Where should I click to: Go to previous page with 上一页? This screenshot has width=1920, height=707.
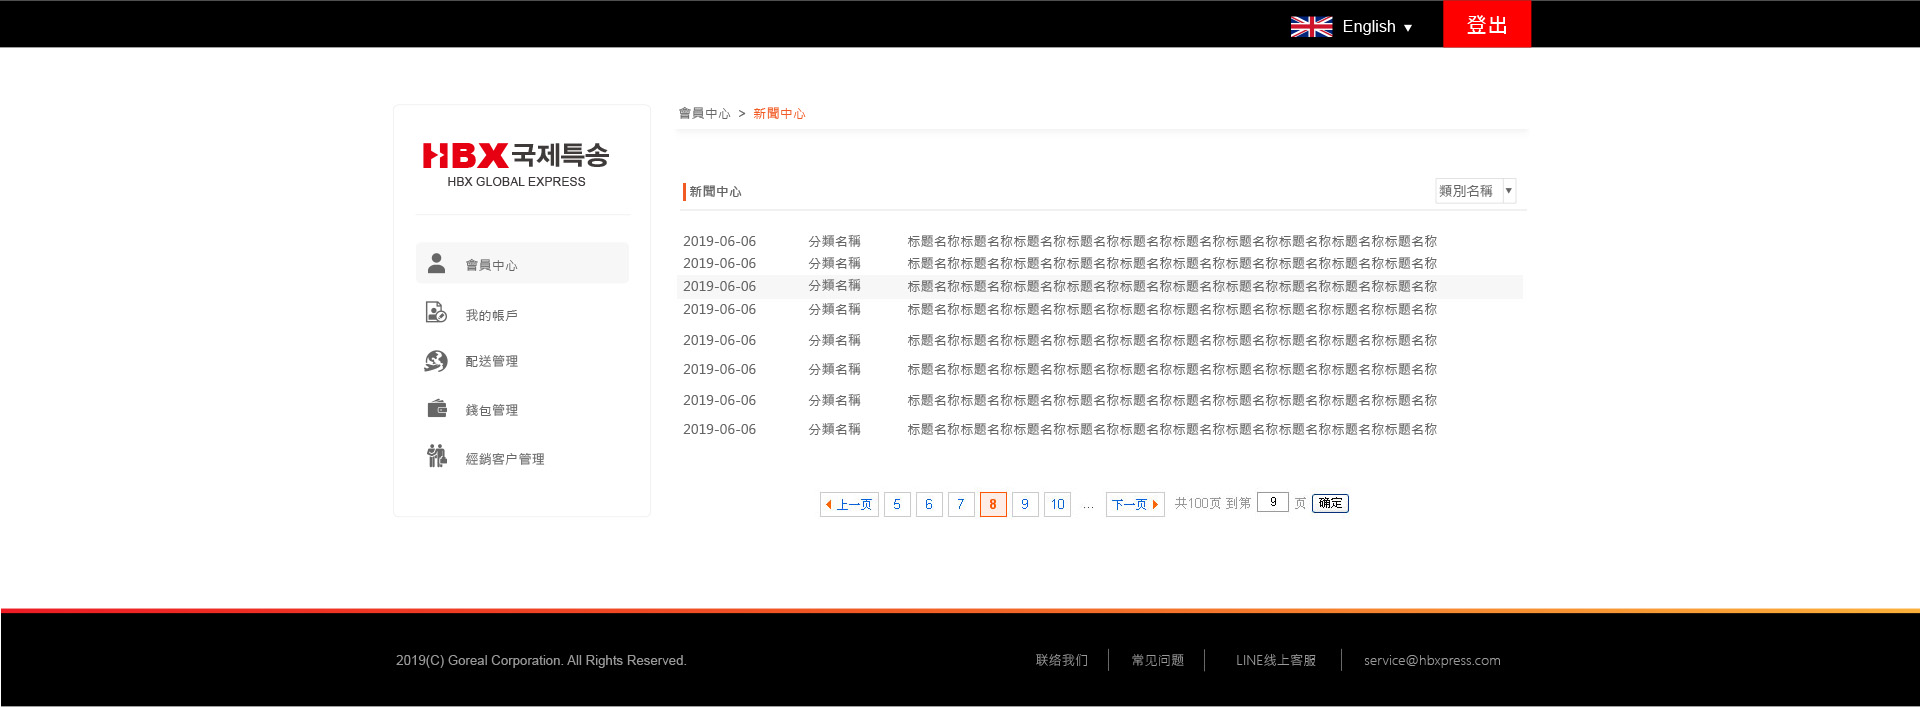[849, 505]
